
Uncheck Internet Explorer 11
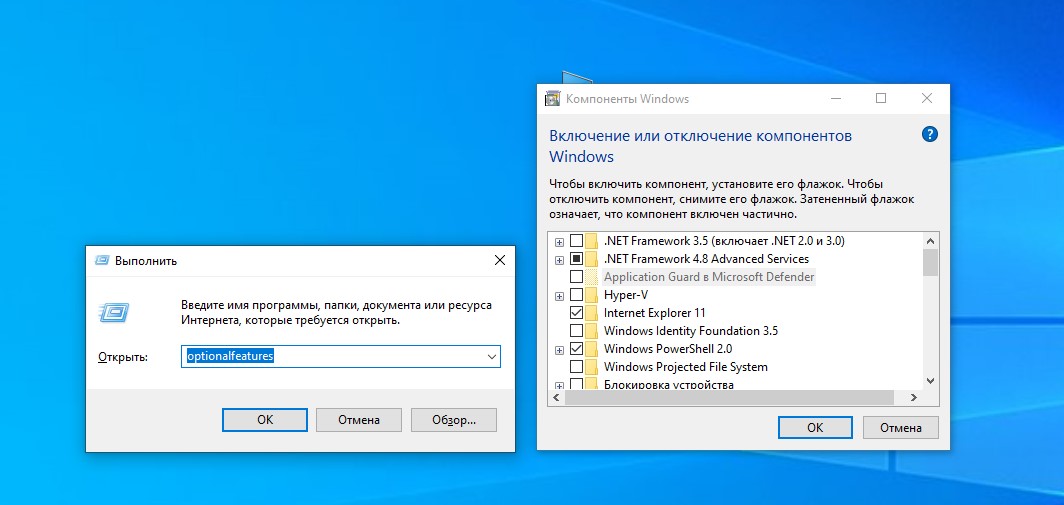click(576, 313)
